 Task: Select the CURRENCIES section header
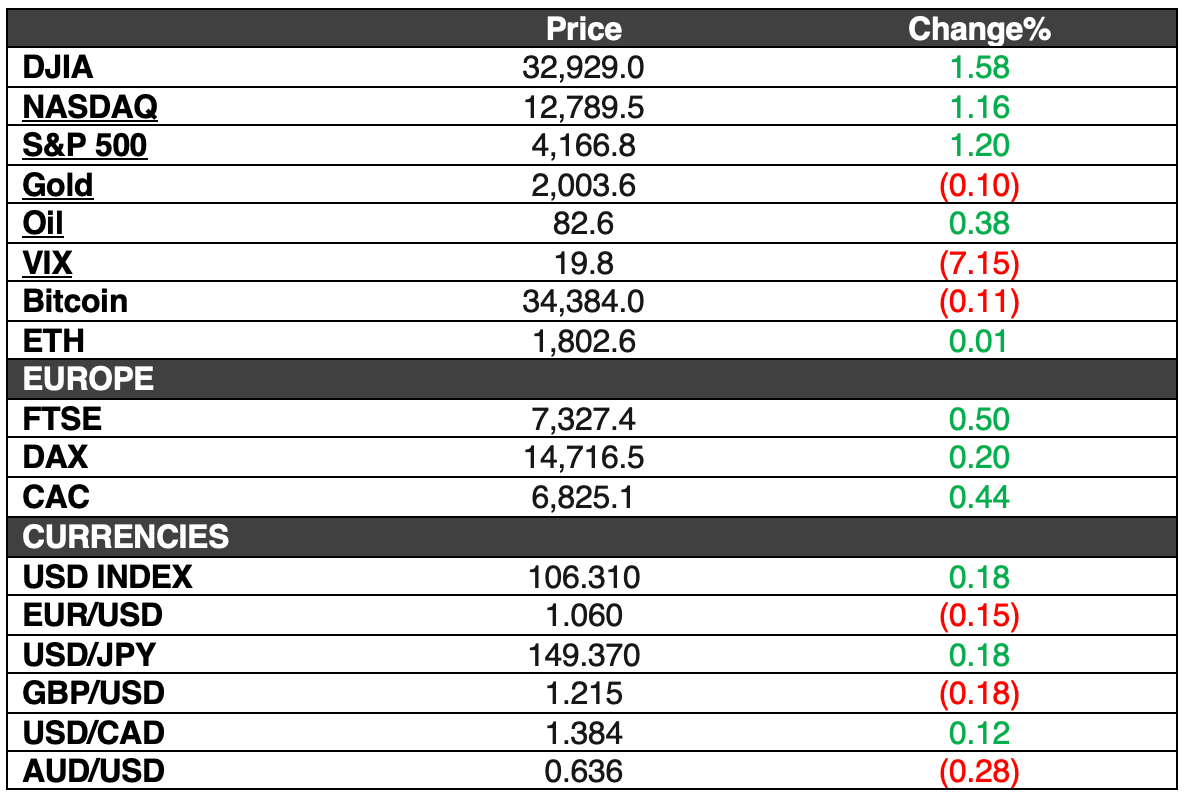point(126,537)
